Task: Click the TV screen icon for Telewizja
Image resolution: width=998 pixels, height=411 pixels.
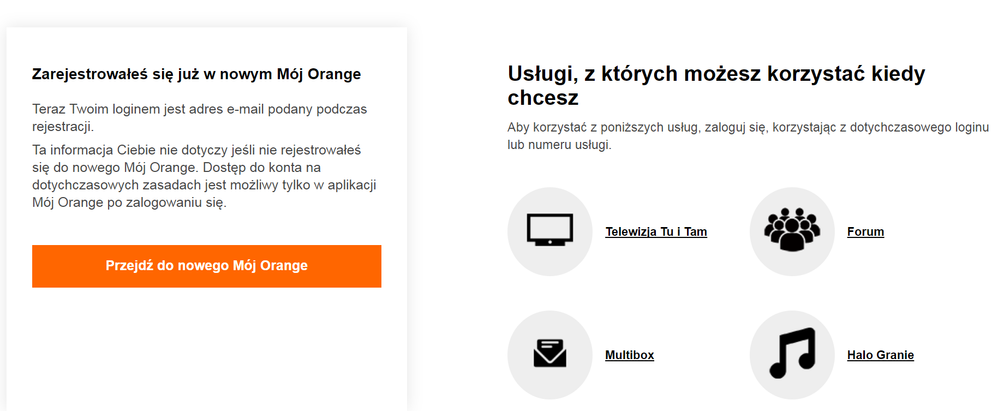Action: [x=549, y=231]
